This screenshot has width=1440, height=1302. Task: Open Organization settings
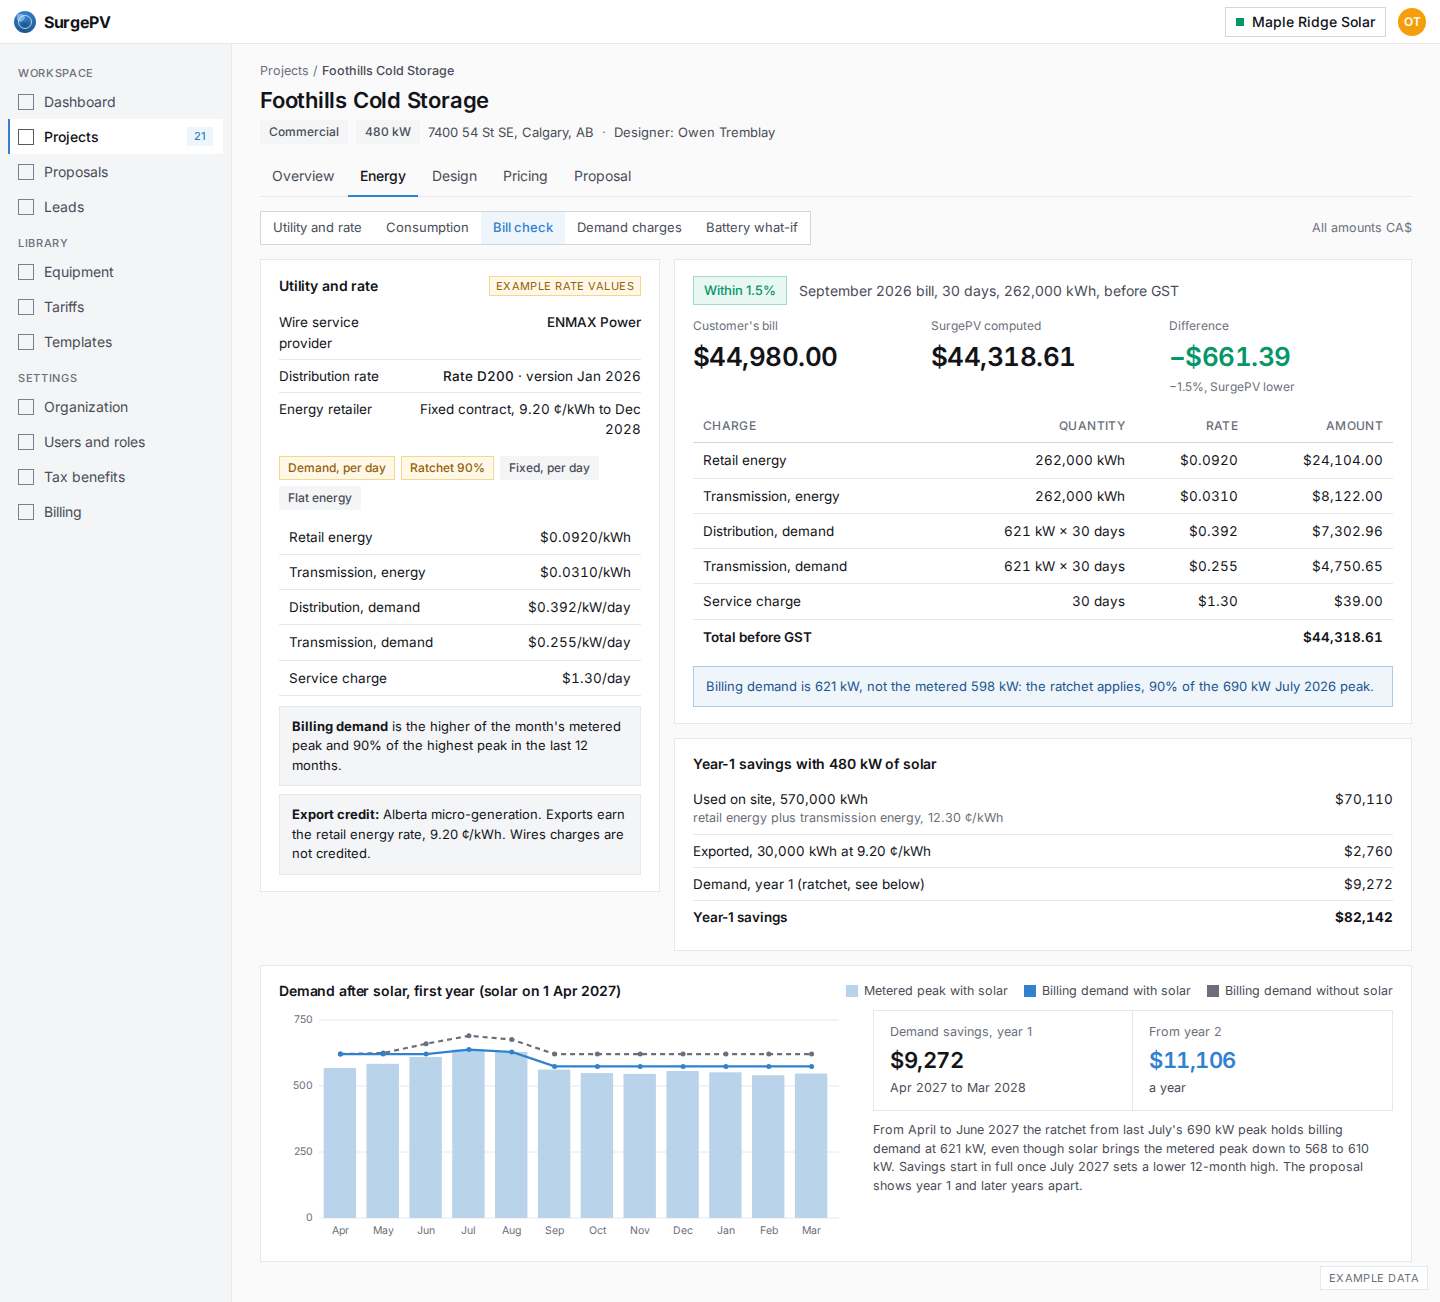(x=115, y=407)
